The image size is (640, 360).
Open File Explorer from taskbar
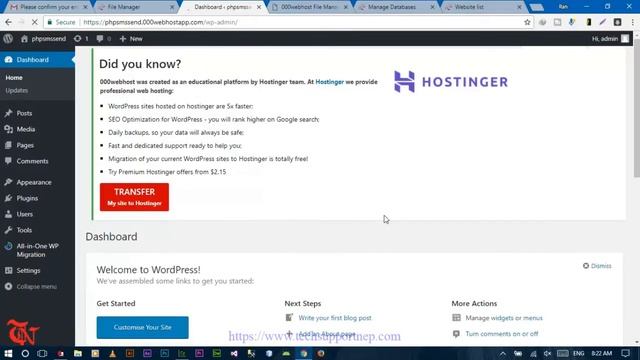tap(78, 353)
